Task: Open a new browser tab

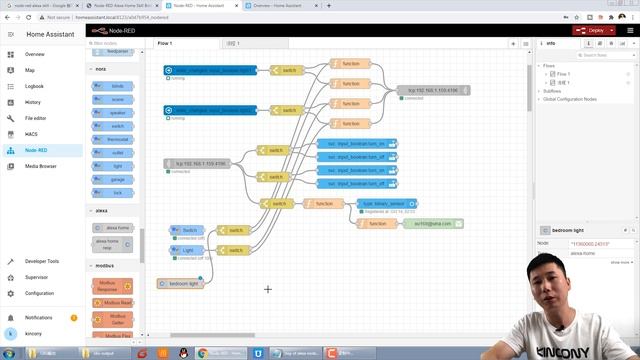Action: 329,6
